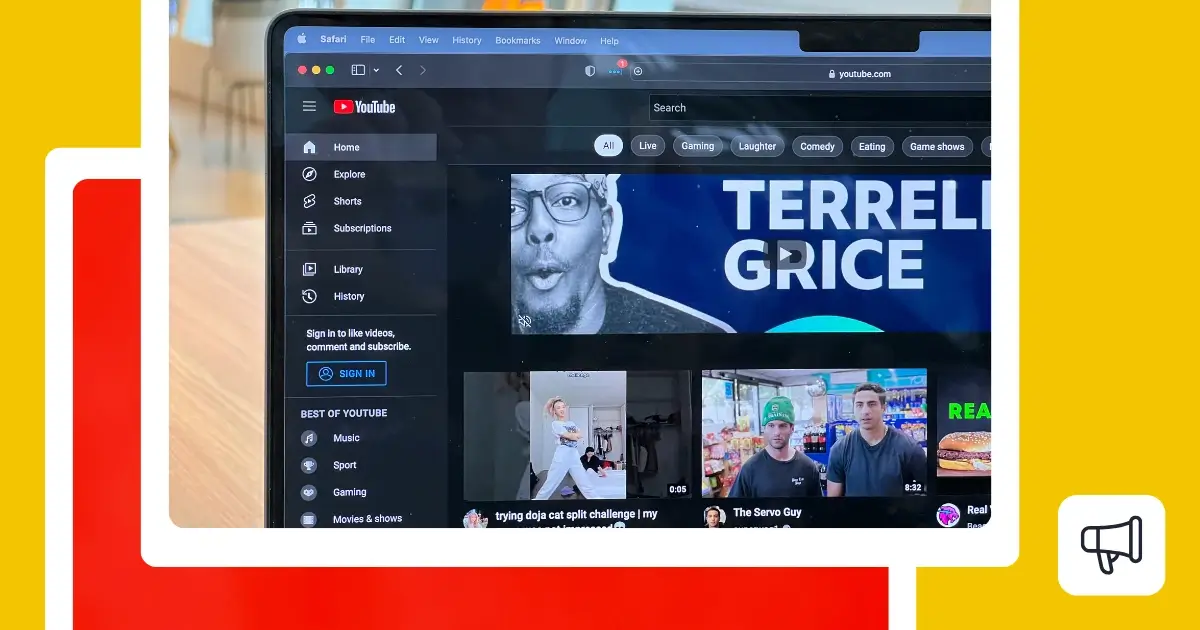
Task: Open the YouTube hamburger guide menu
Action: click(x=309, y=106)
